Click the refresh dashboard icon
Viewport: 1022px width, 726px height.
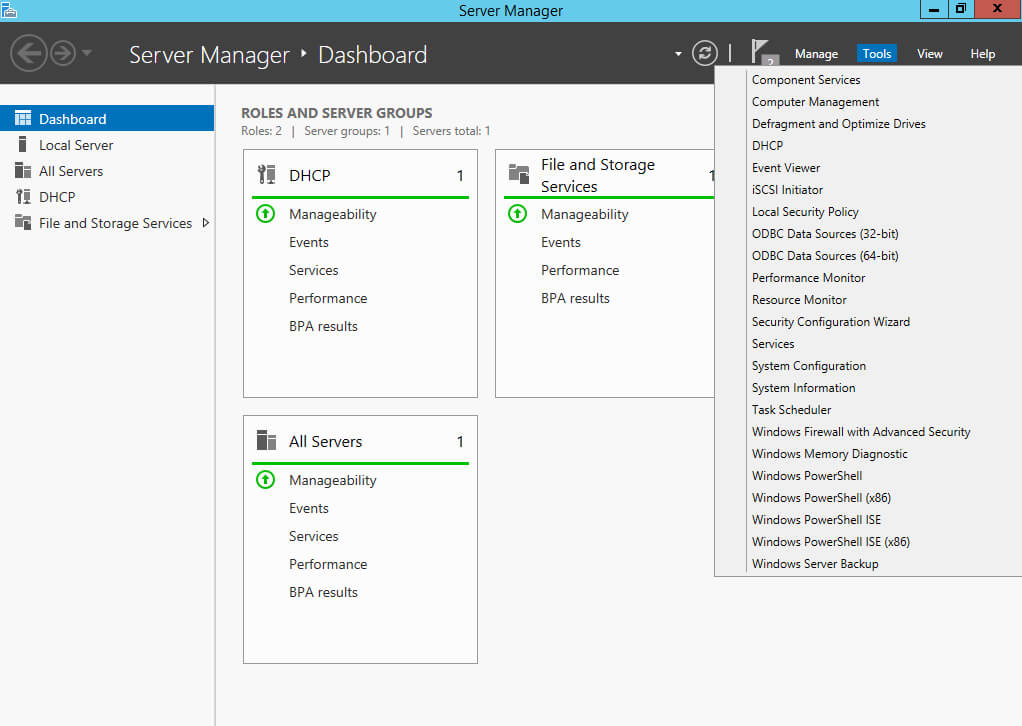pos(705,53)
